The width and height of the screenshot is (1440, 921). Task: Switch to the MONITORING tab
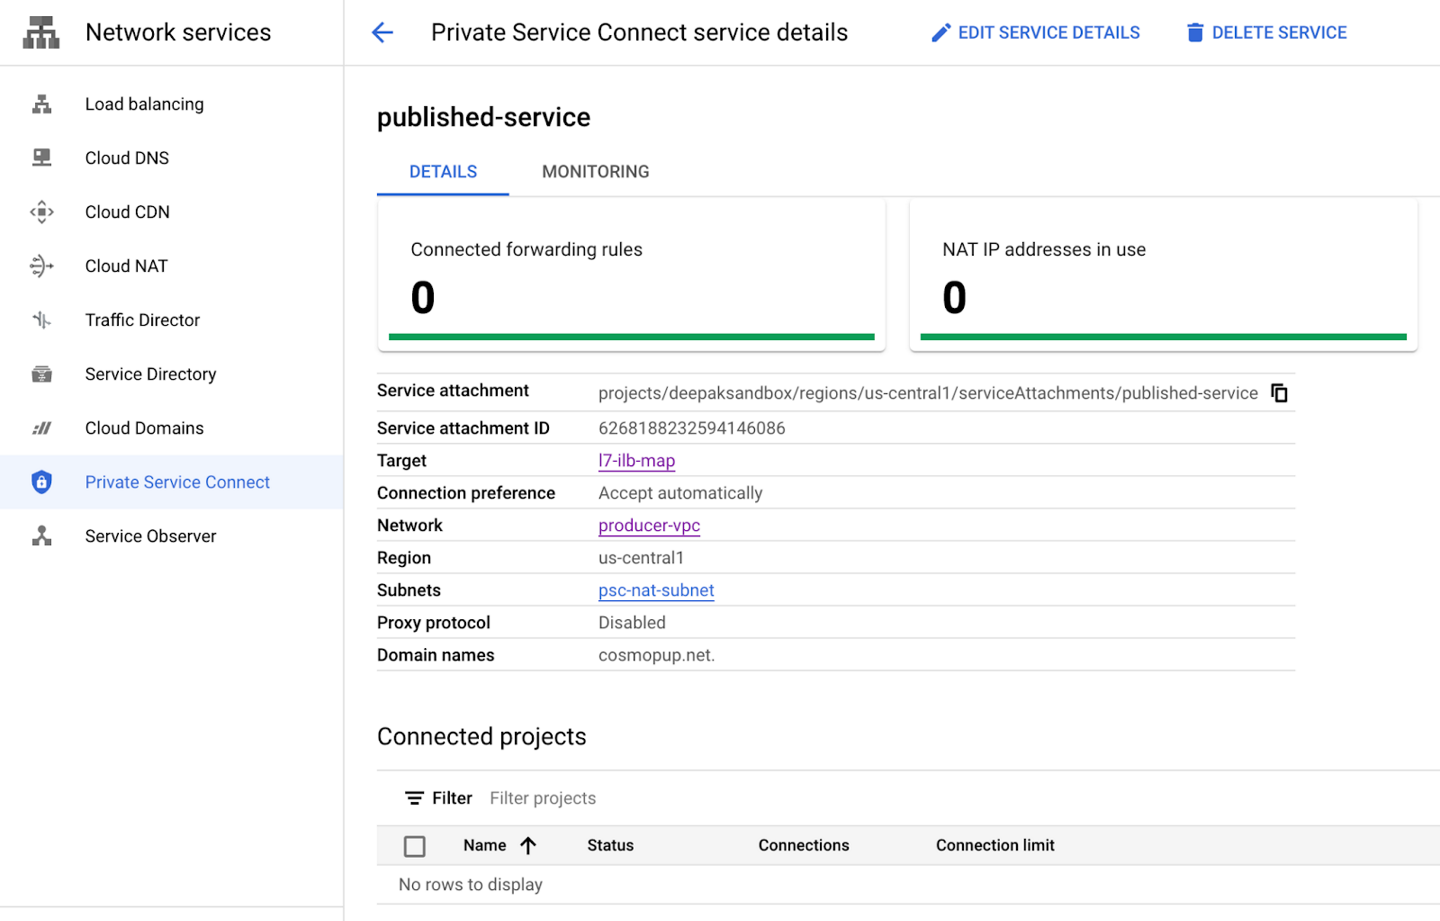tap(594, 171)
